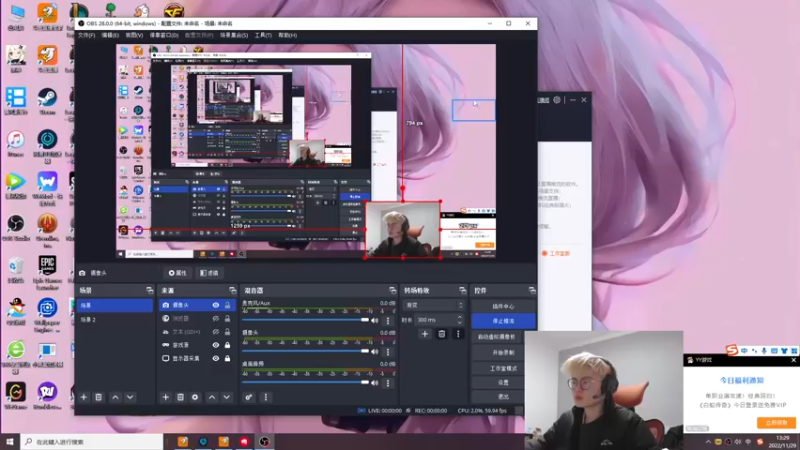Viewport: 800px width, 450px height.
Task: Mute the 桌面音频 speaker icon
Action: pyautogui.click(x=375, y=383)
